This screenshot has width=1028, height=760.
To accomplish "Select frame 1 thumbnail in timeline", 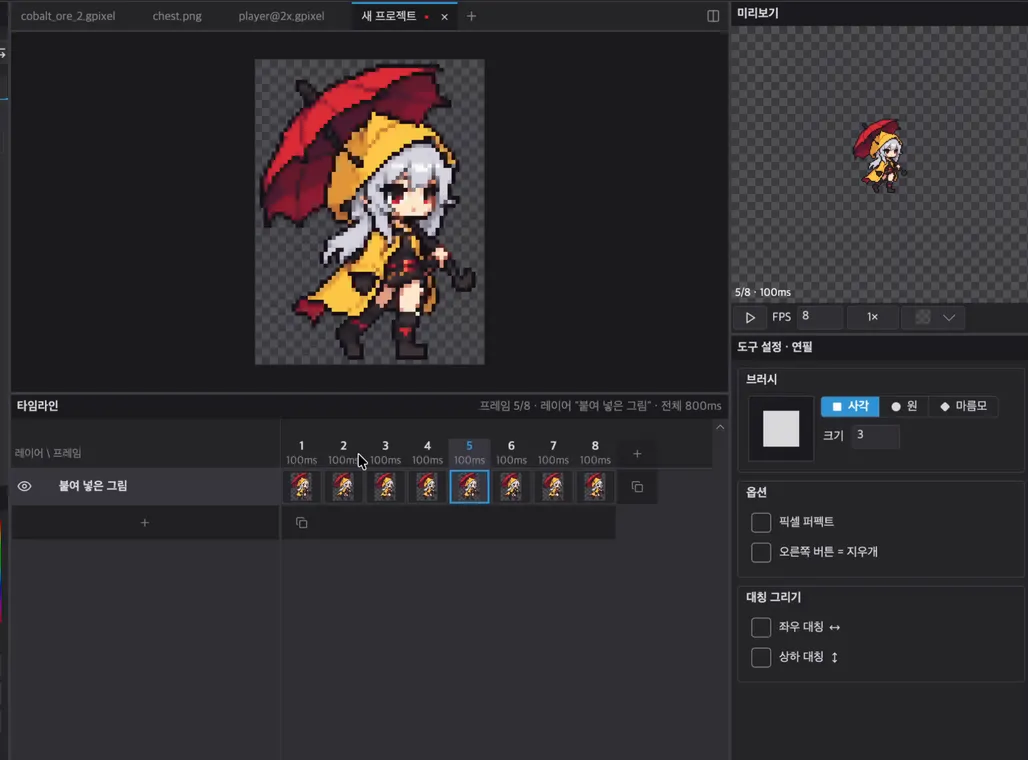I will pos(302,487).
